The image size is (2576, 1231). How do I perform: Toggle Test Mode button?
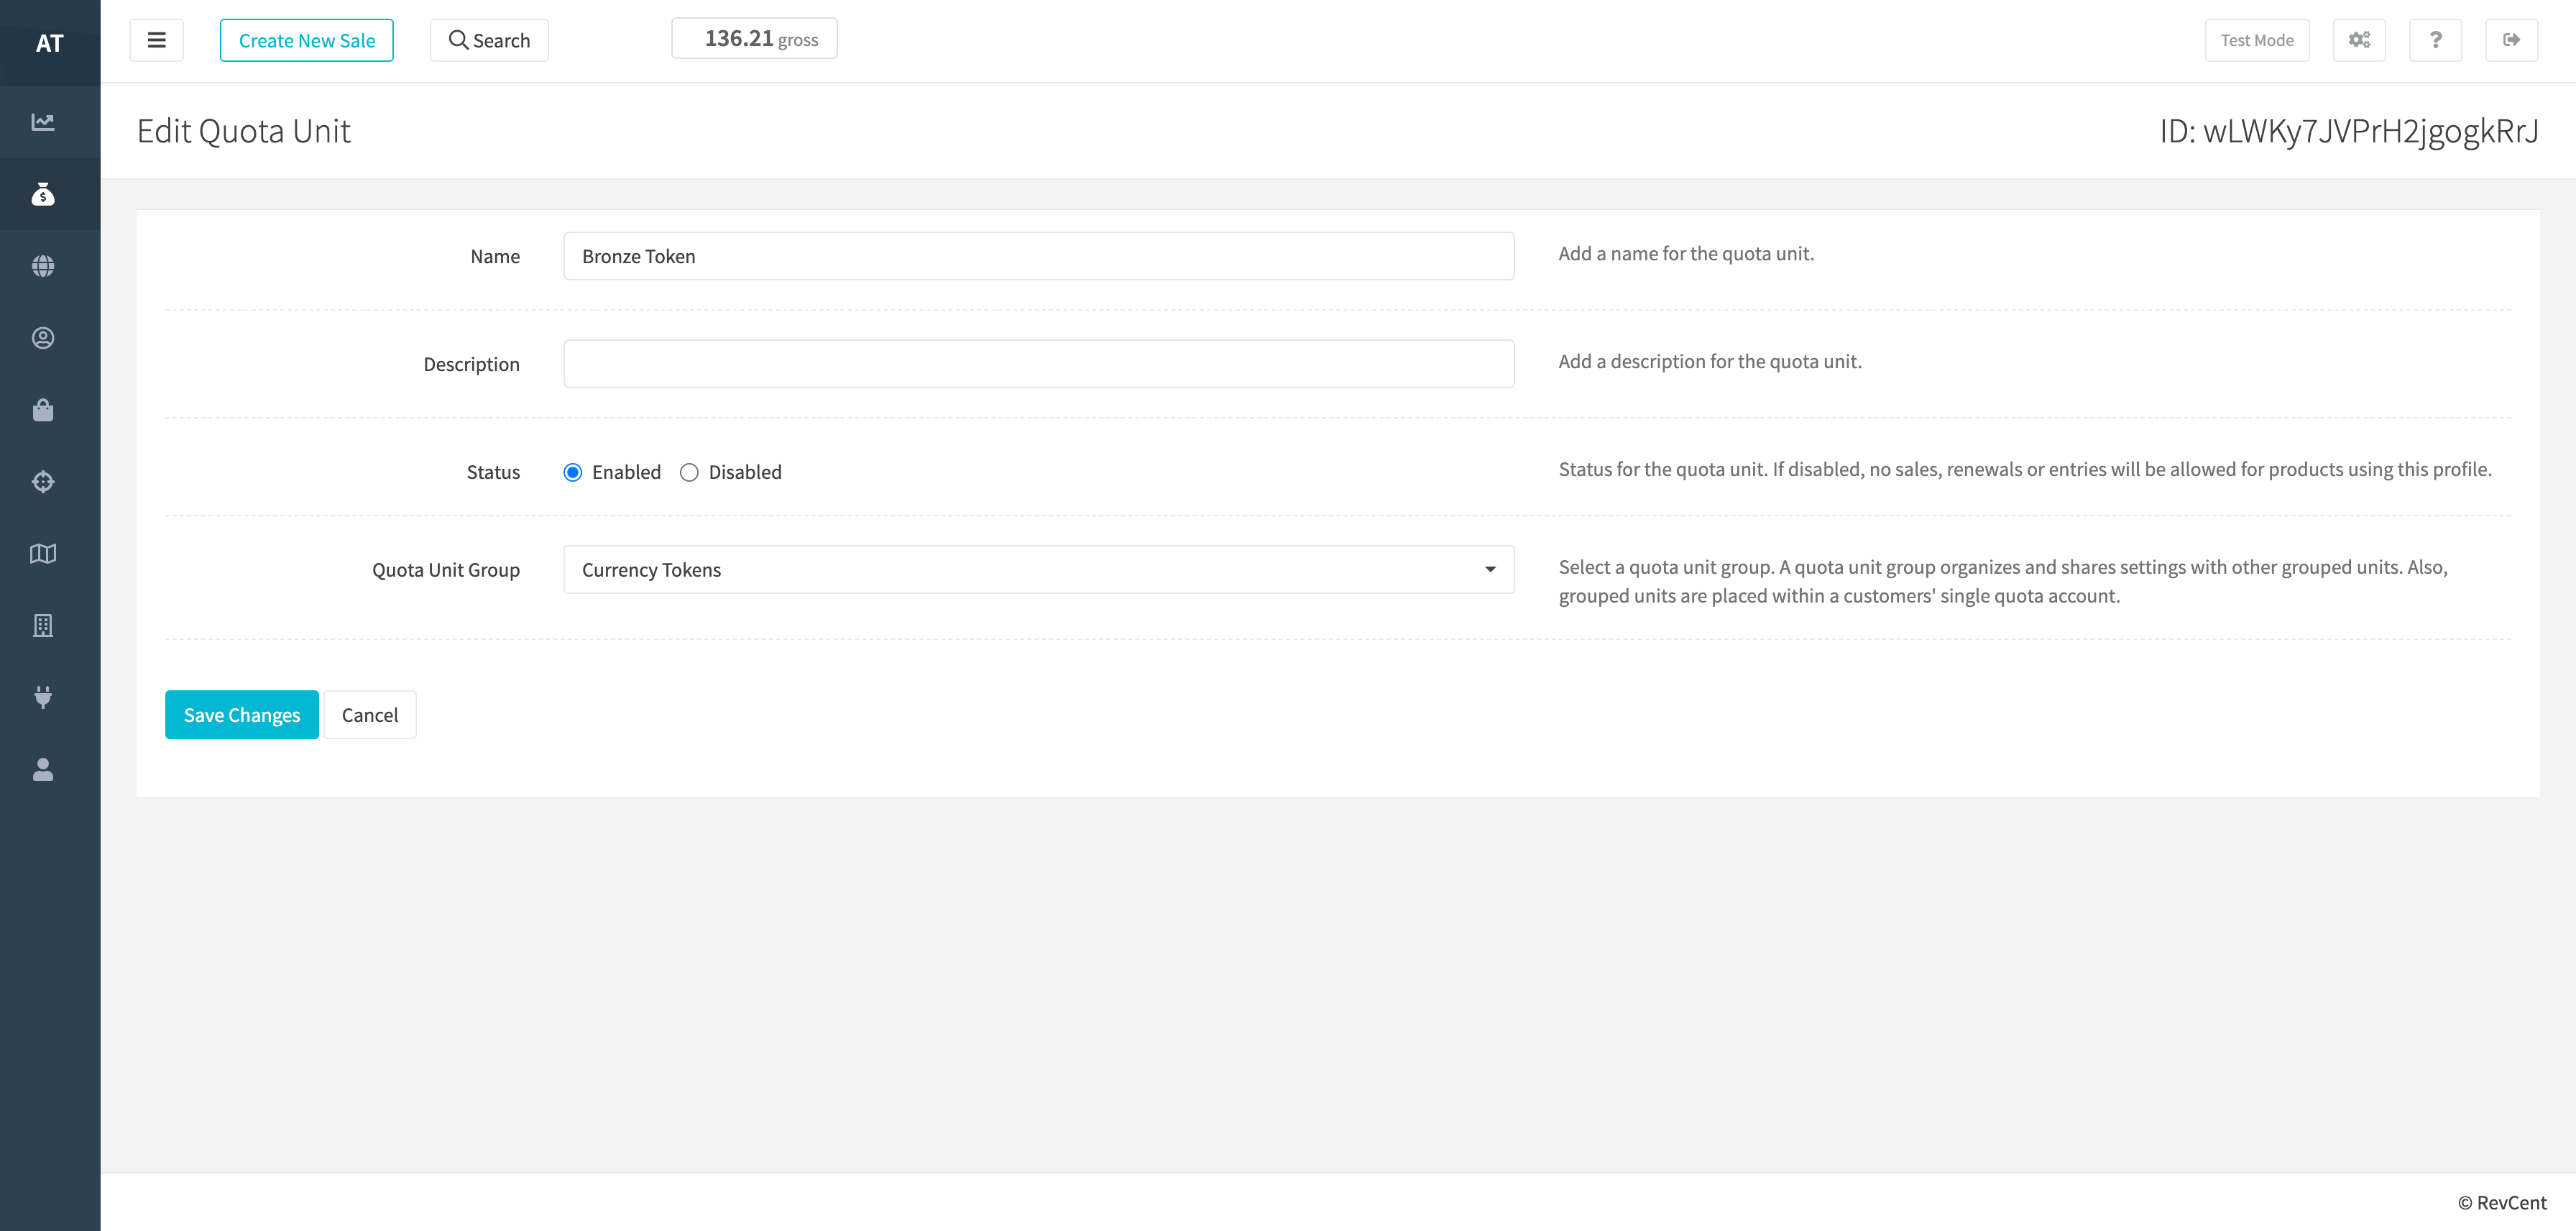[x=2257, y=40]
